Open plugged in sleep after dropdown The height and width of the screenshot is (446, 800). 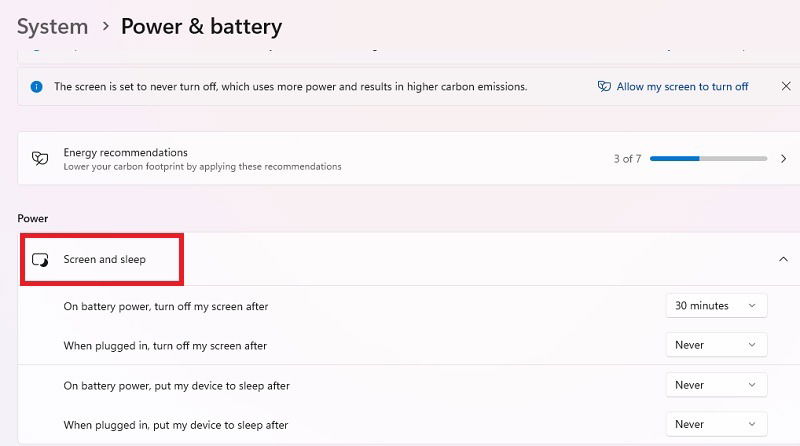716,424
